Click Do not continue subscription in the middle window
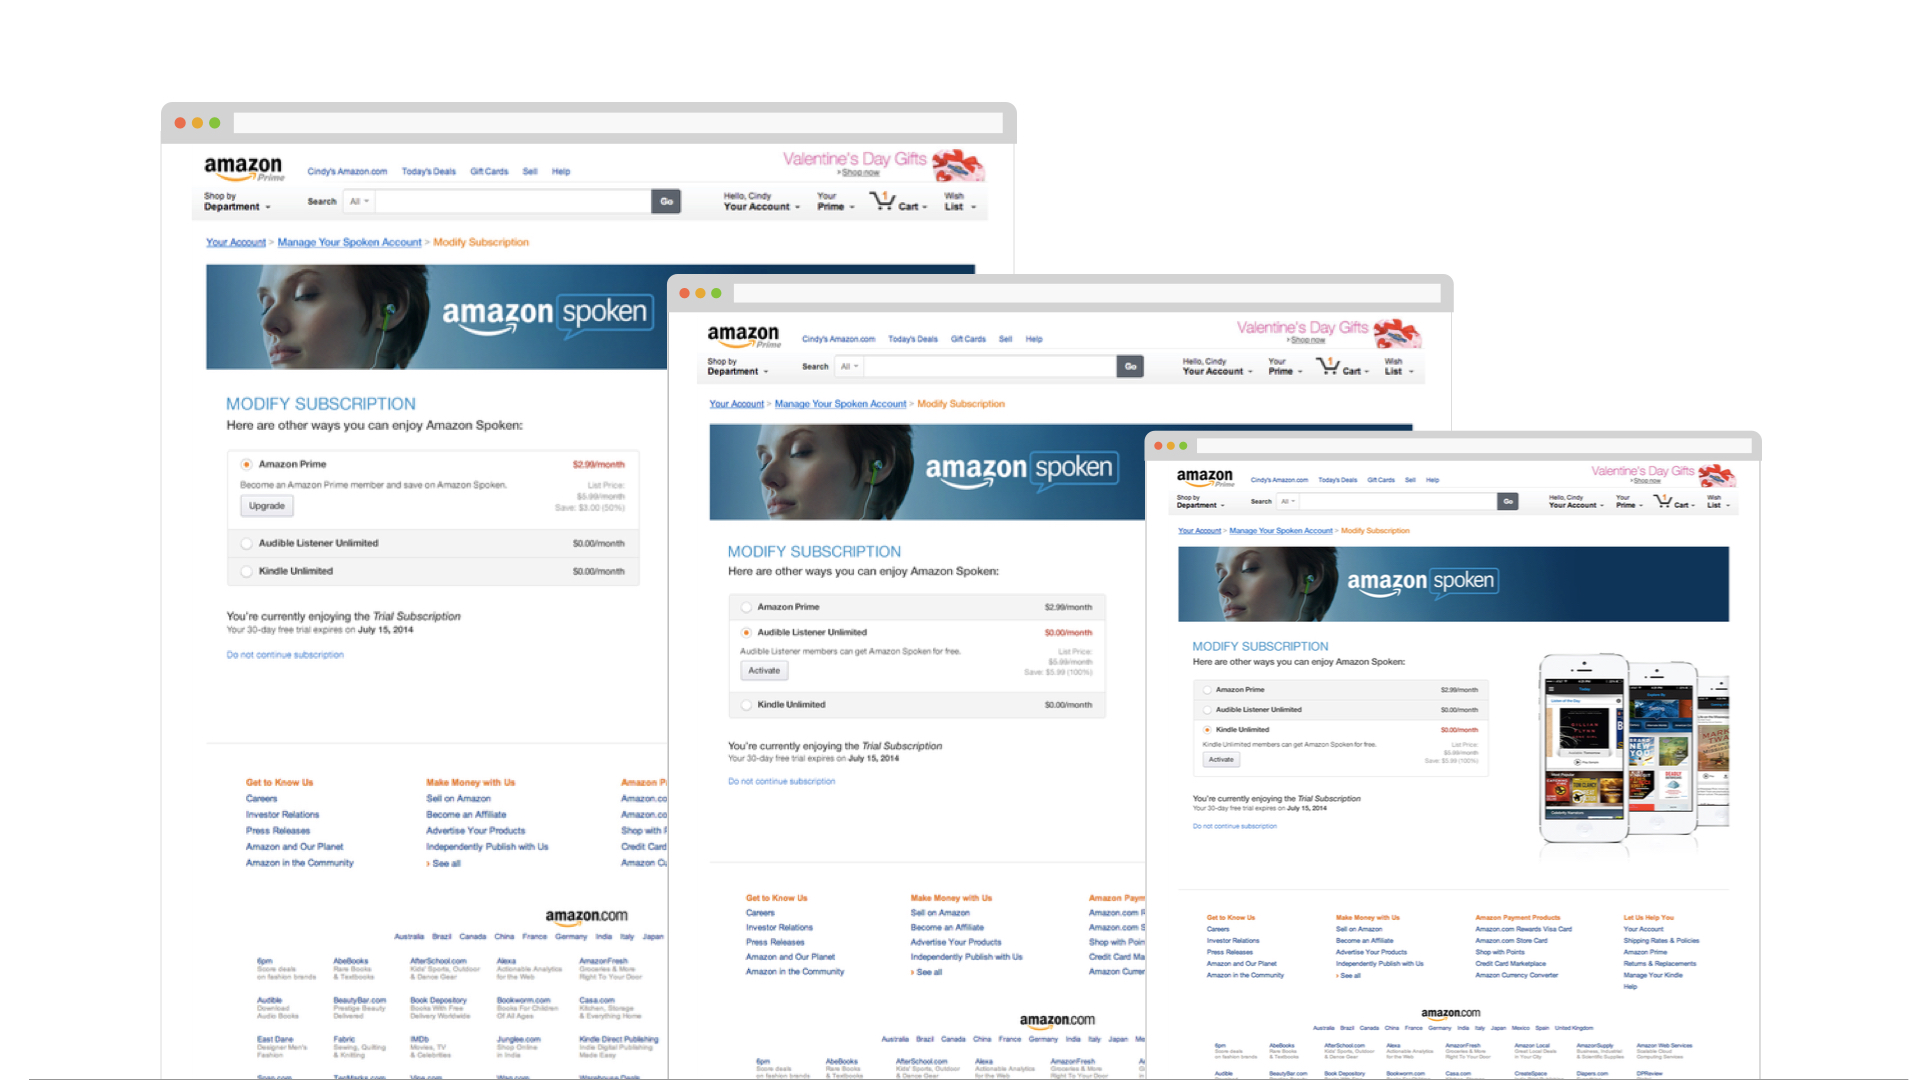 (781, 782)
